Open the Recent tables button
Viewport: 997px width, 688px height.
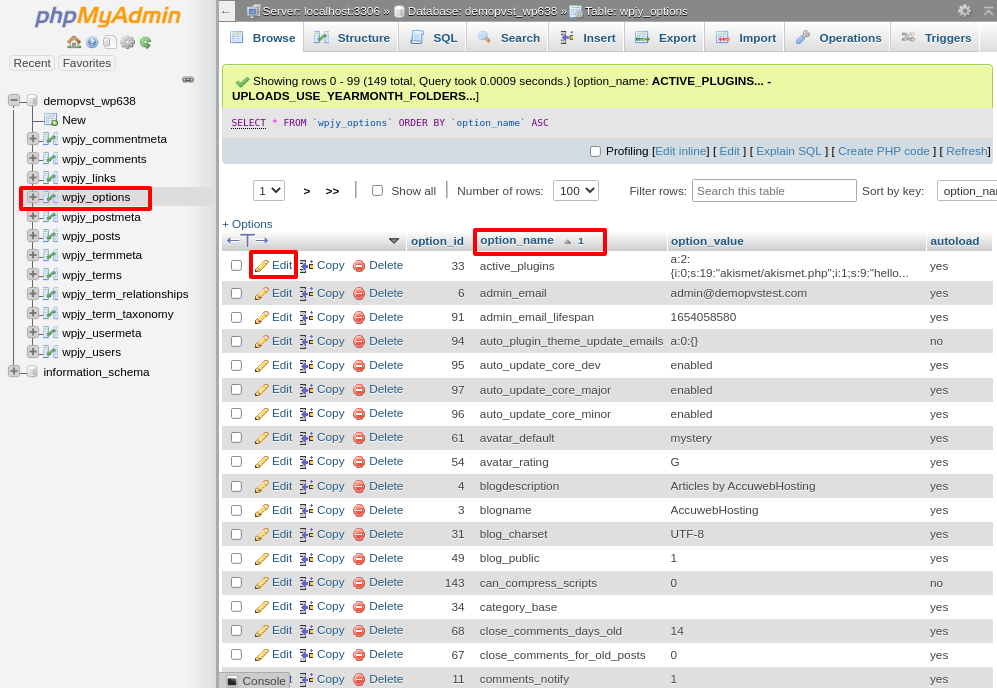coord(32,63)
